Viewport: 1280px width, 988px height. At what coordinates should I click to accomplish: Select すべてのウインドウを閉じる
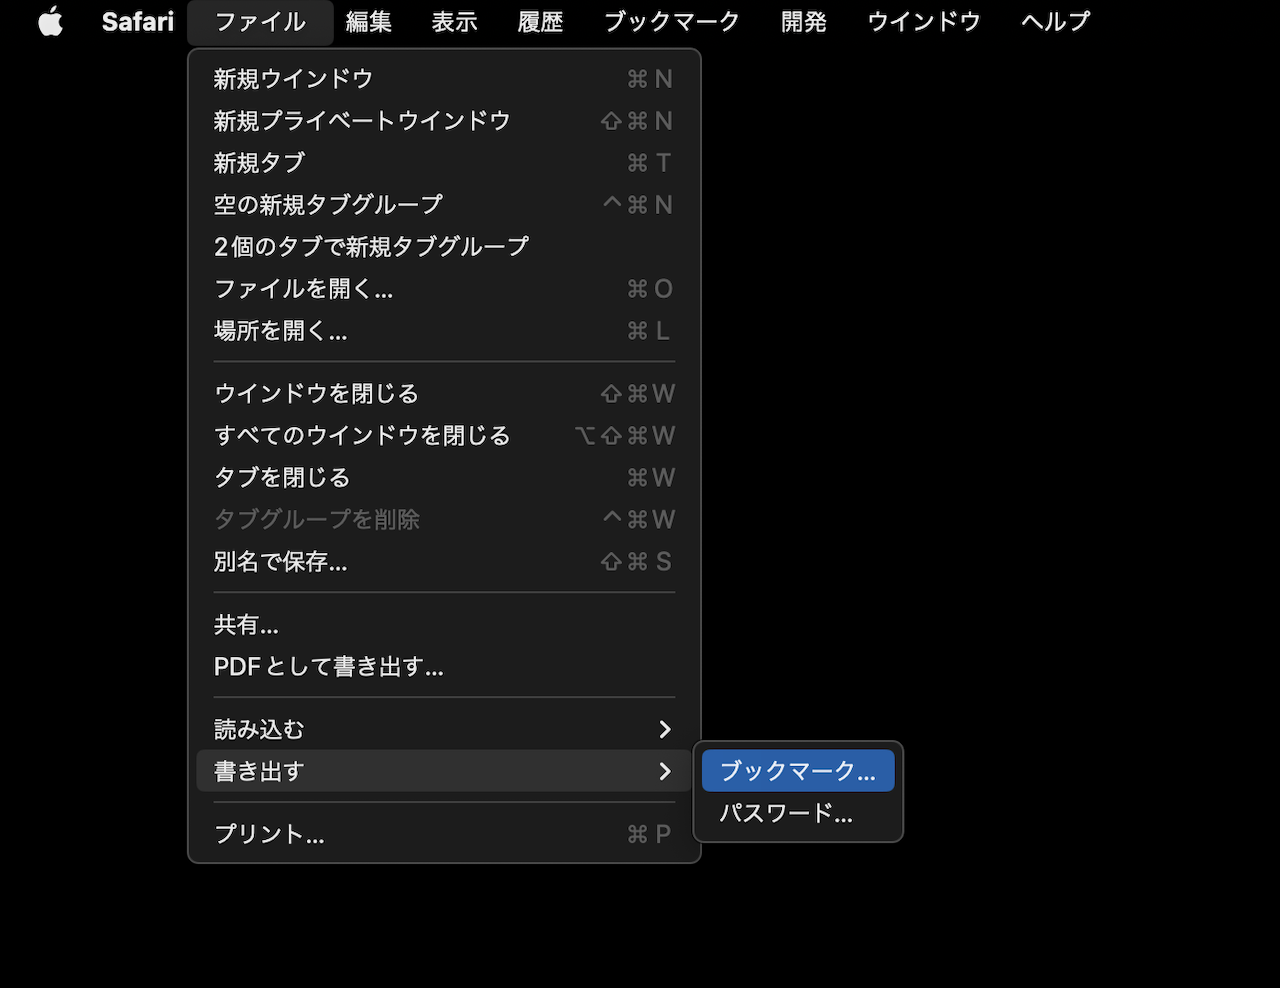pos(444,436)
